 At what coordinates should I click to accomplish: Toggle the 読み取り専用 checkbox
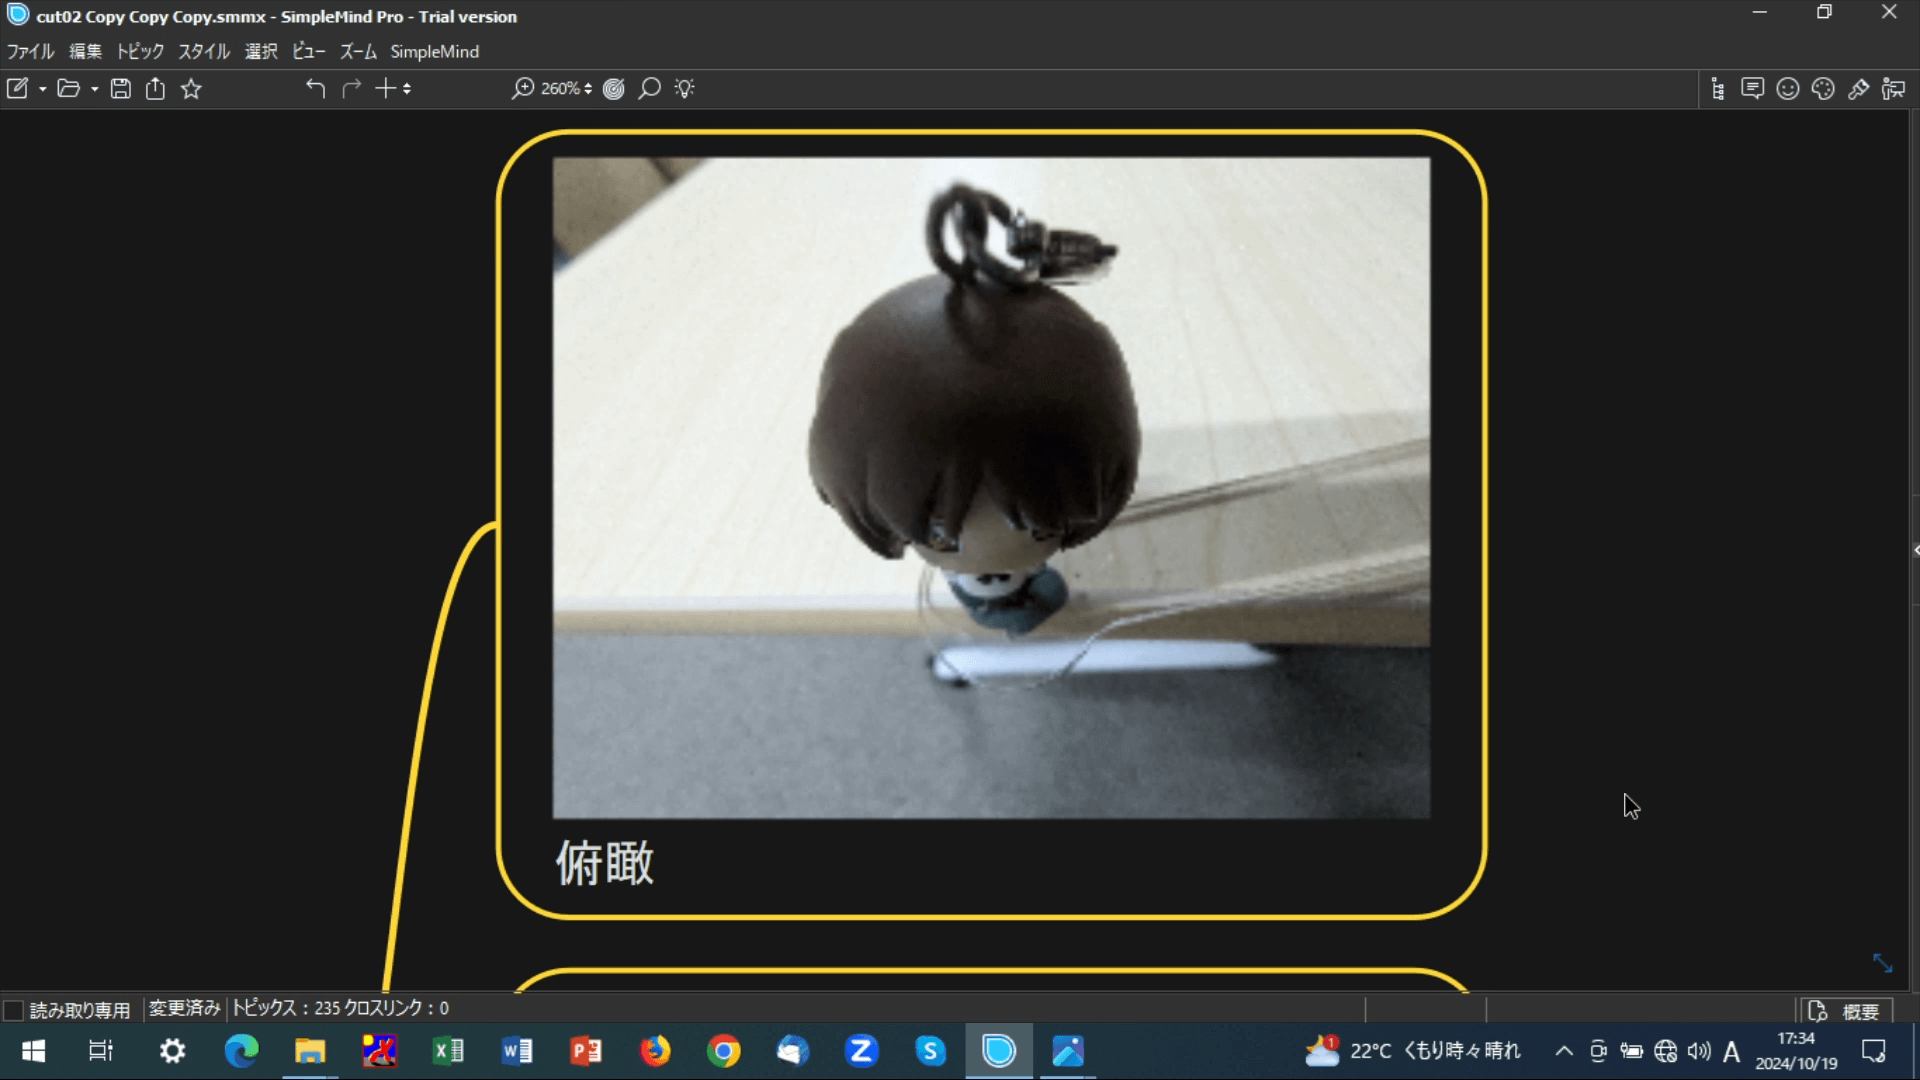[x=14, y=1010]
